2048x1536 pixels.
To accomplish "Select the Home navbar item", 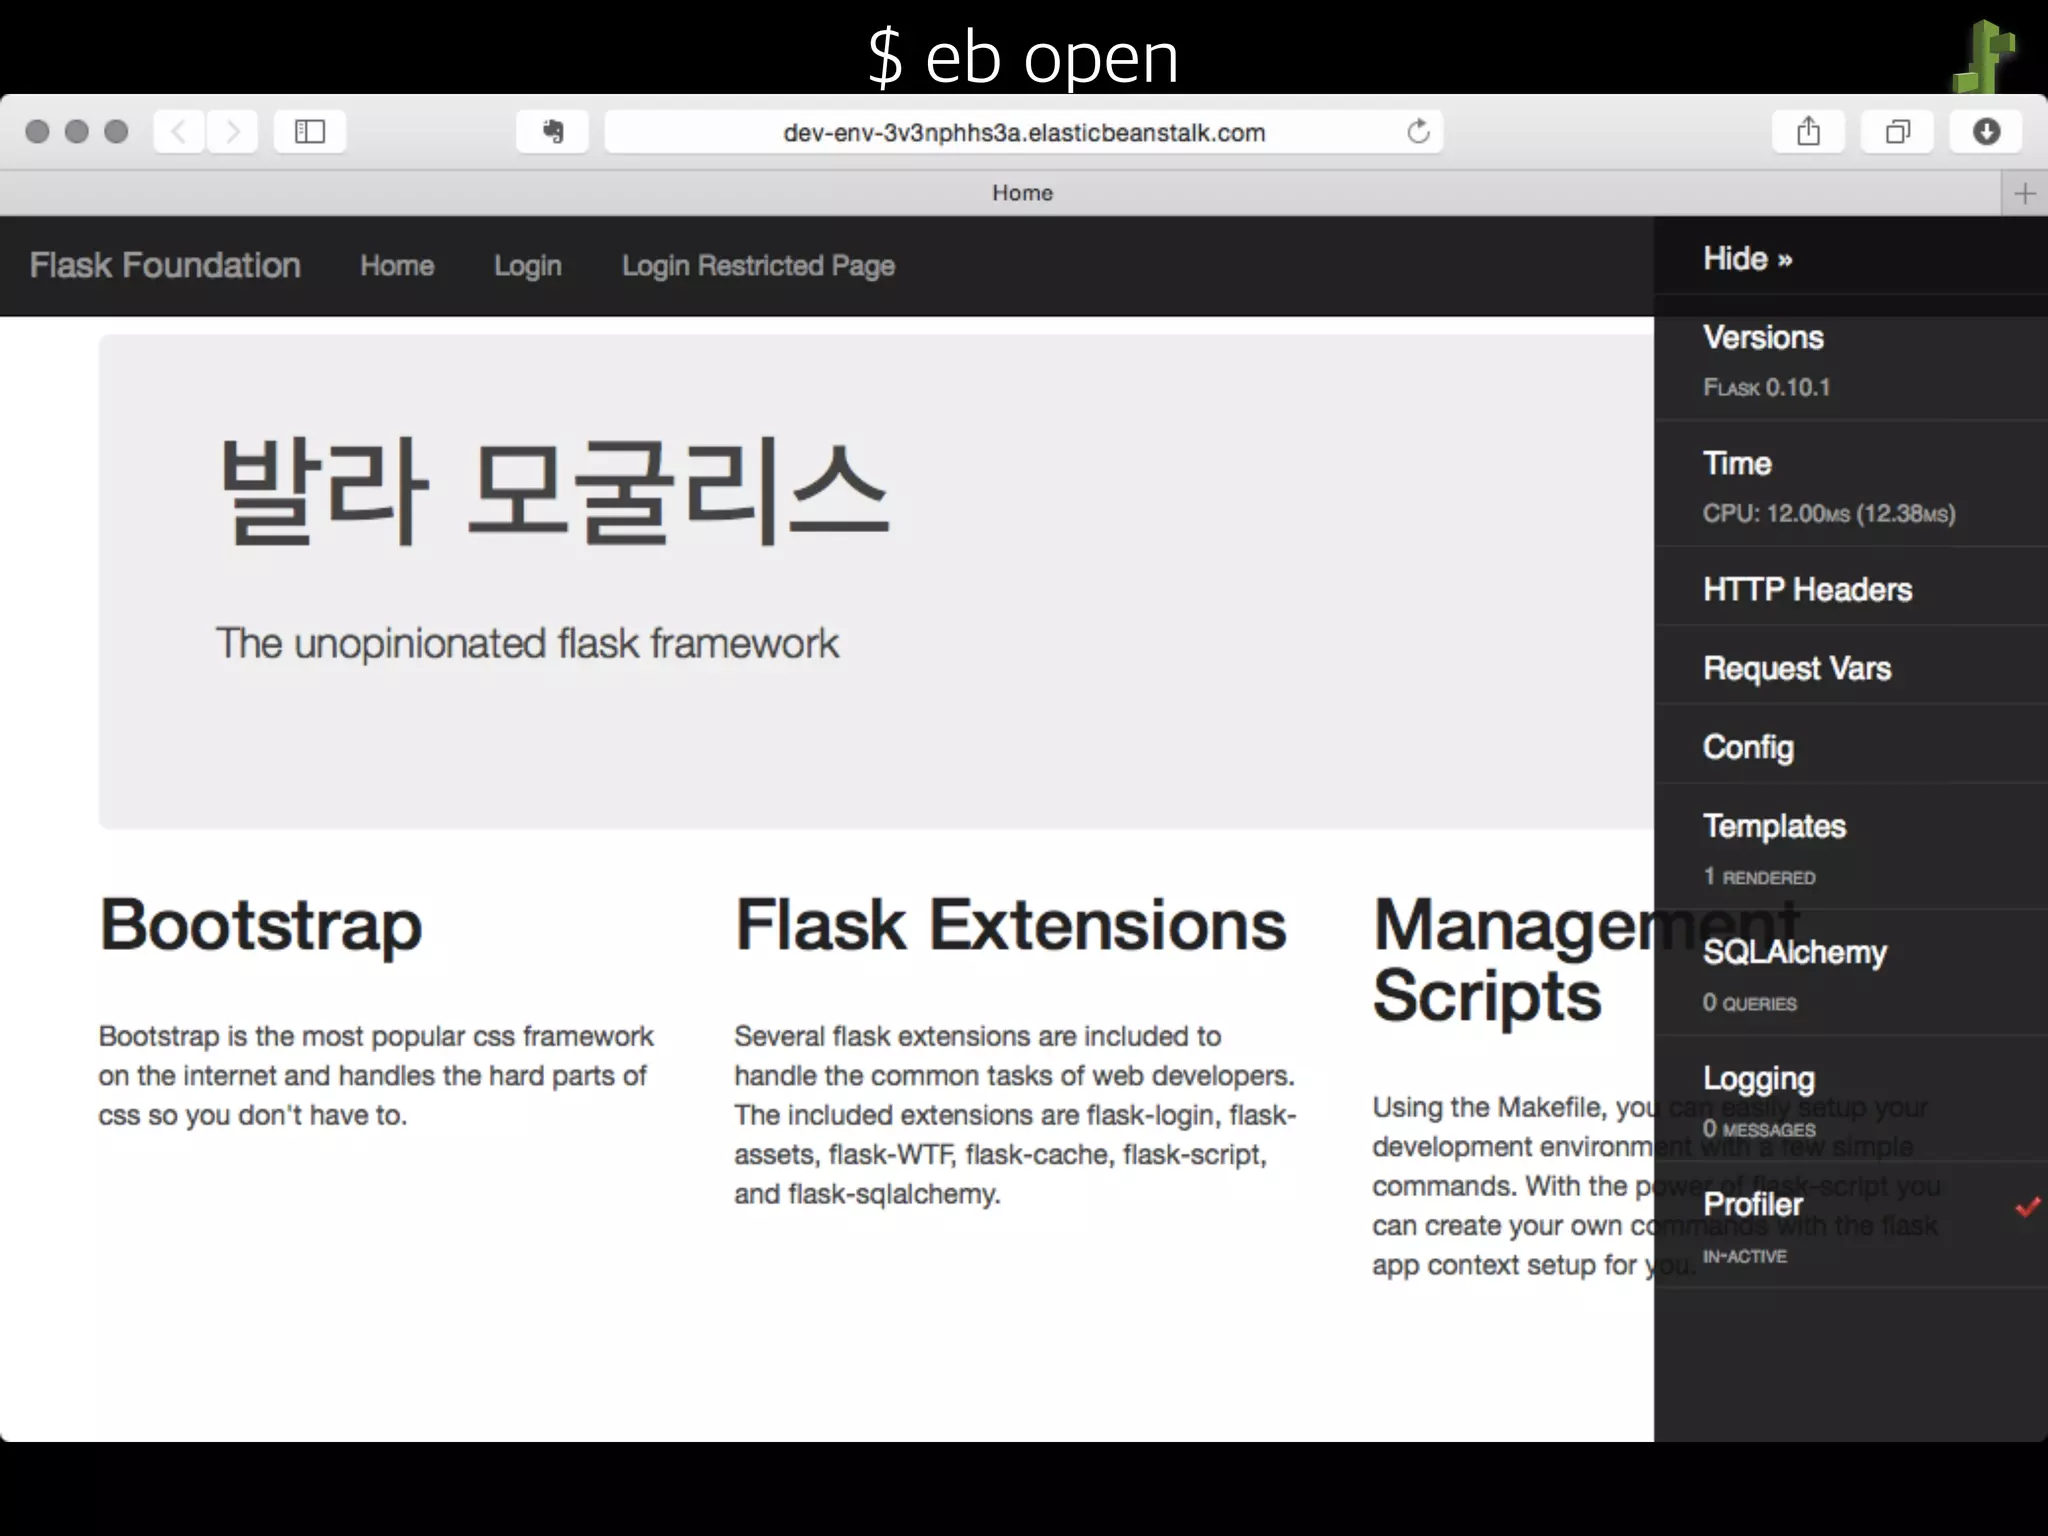I will pos(397,266).
